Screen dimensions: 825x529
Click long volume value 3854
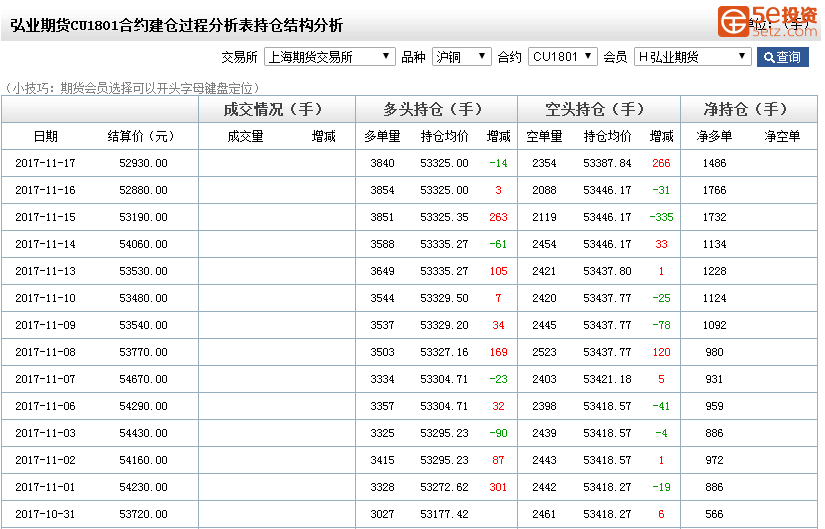(383, 190)
